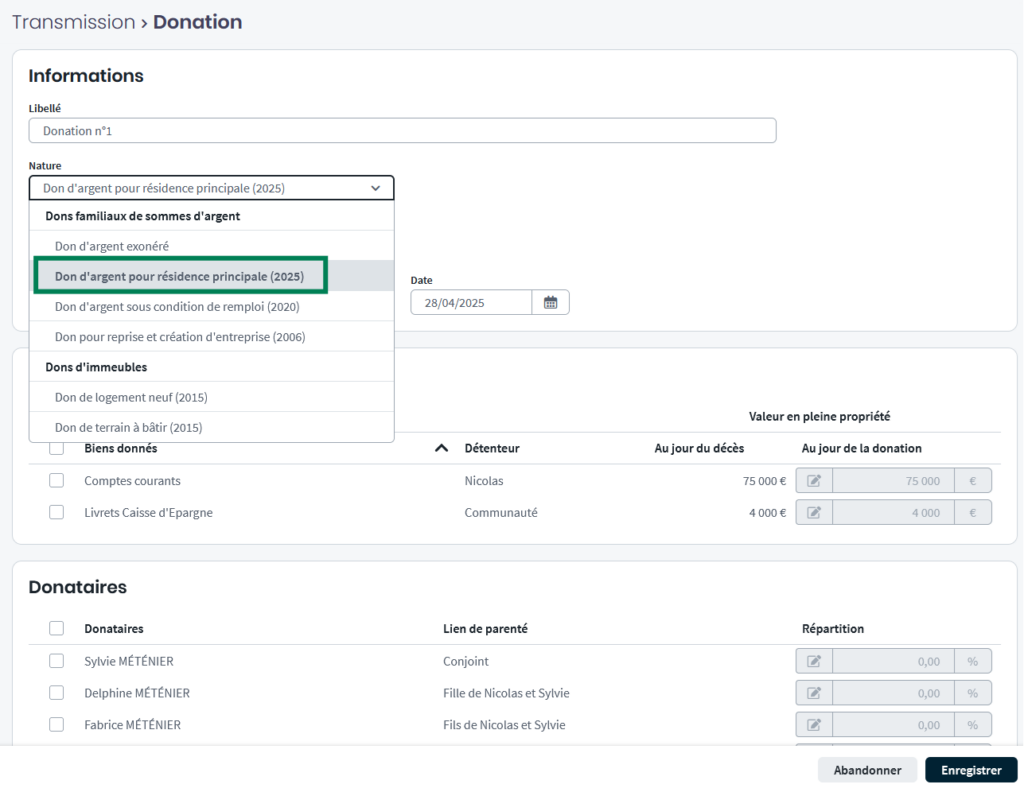Select Don de logement neuf (2015)
The width and height of the screenshot is (1024, 792).
[x=131, y=397]
